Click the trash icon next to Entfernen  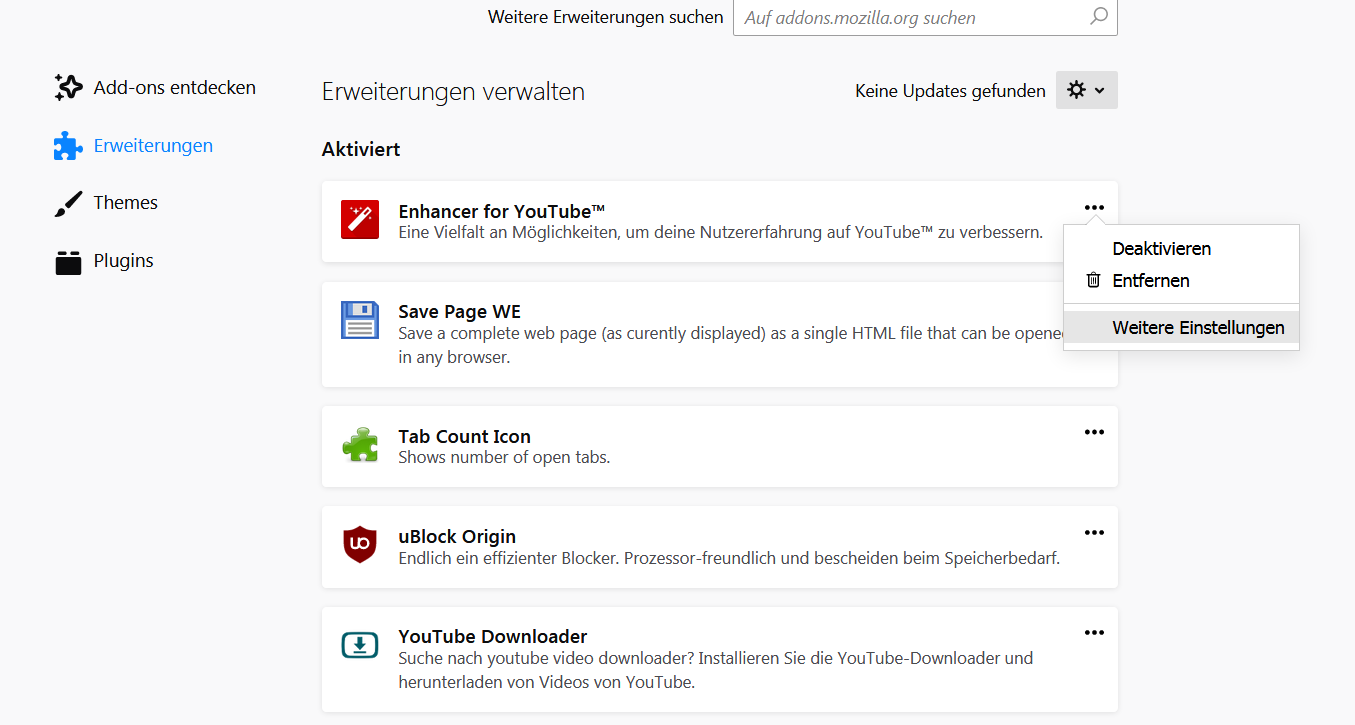pos(1094,281)
